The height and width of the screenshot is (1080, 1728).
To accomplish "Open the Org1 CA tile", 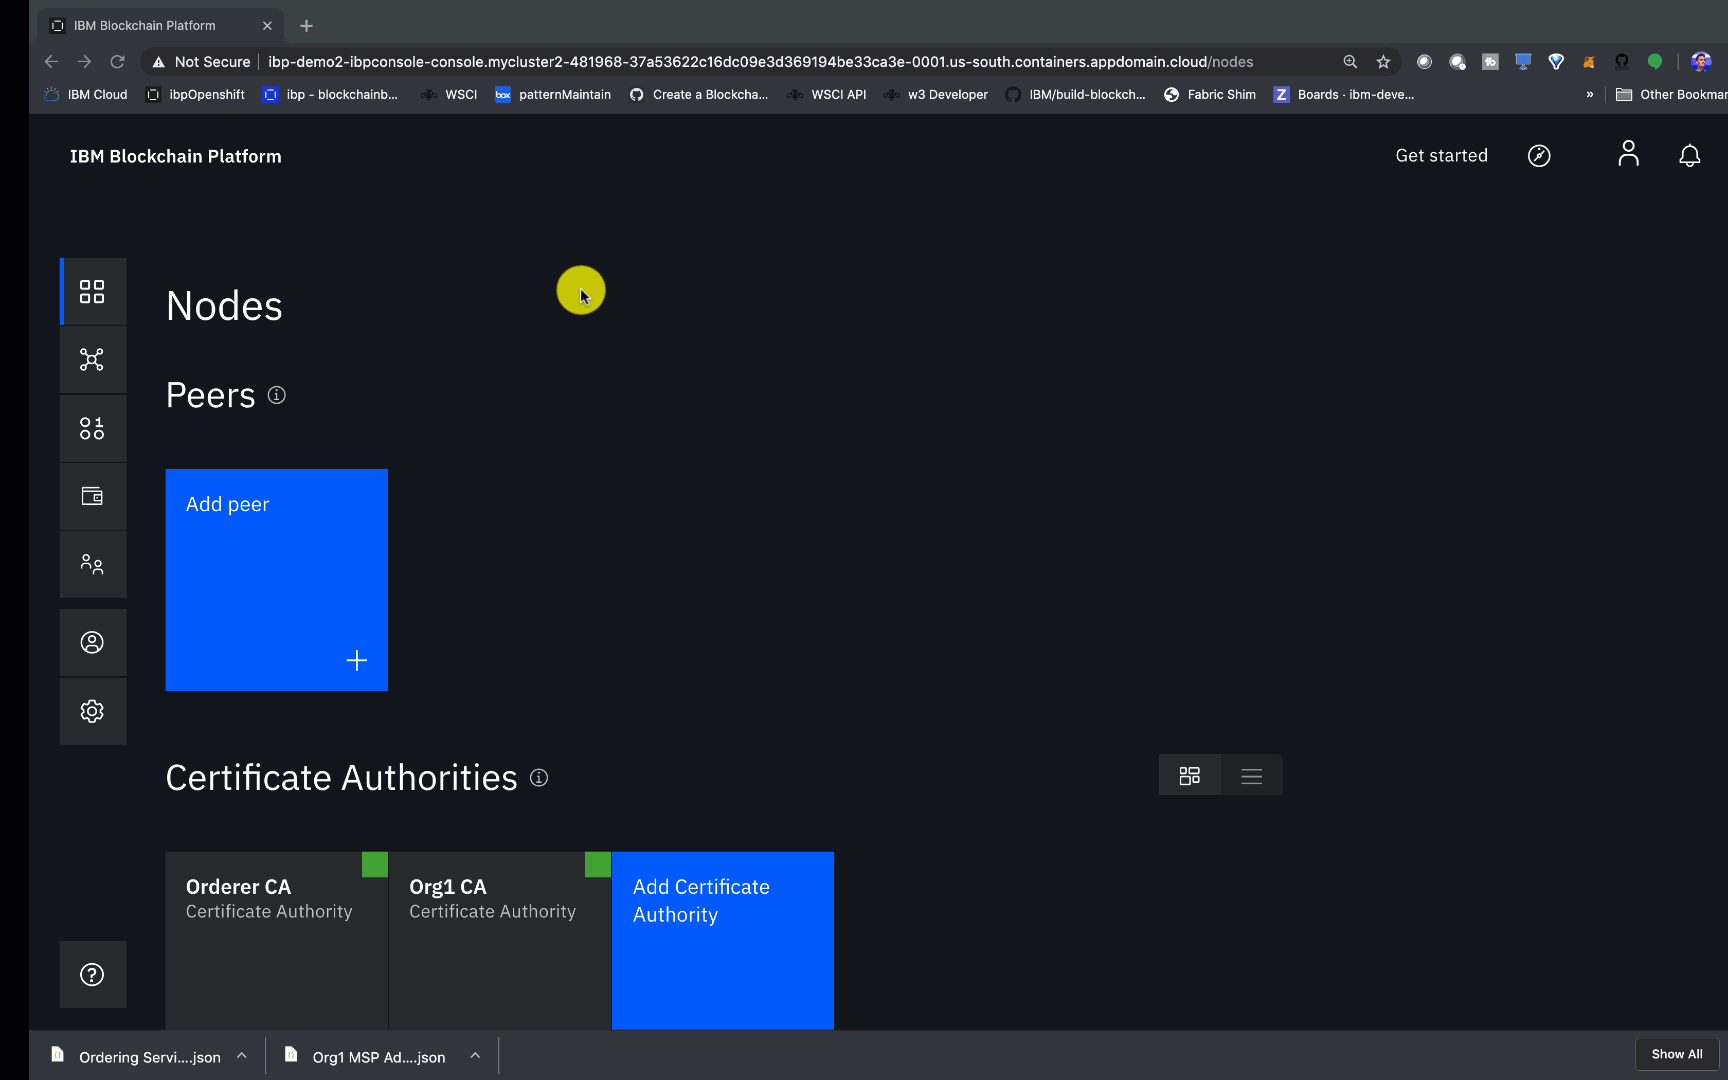I will 499,940.
